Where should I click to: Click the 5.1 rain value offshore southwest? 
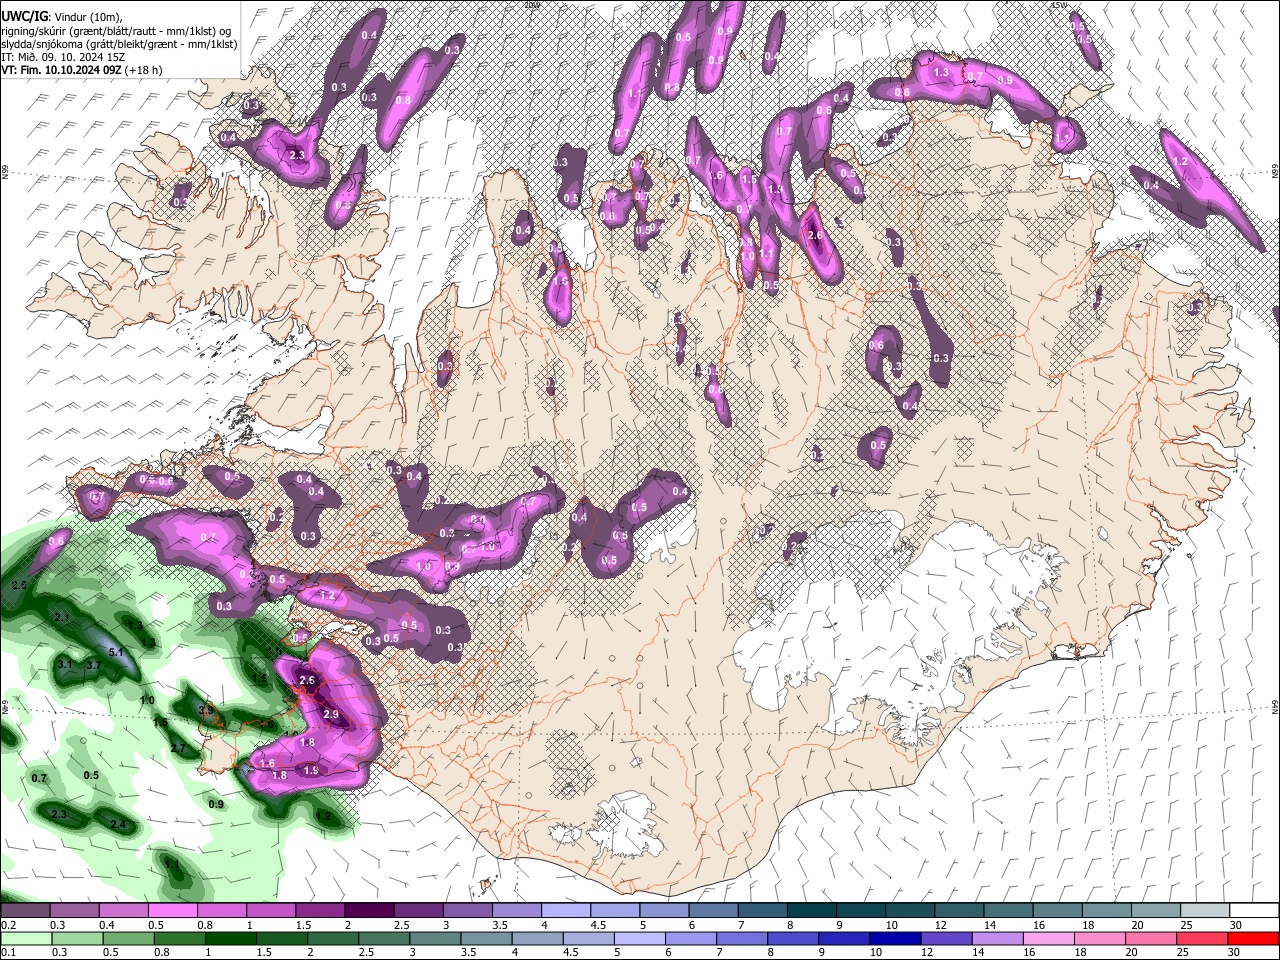(116, 653)
